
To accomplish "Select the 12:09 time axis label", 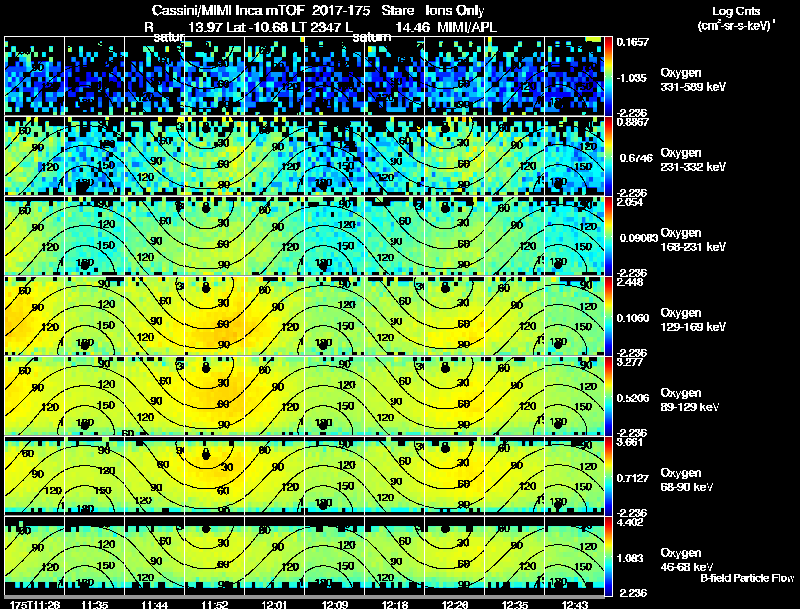I will pos(335,605).
